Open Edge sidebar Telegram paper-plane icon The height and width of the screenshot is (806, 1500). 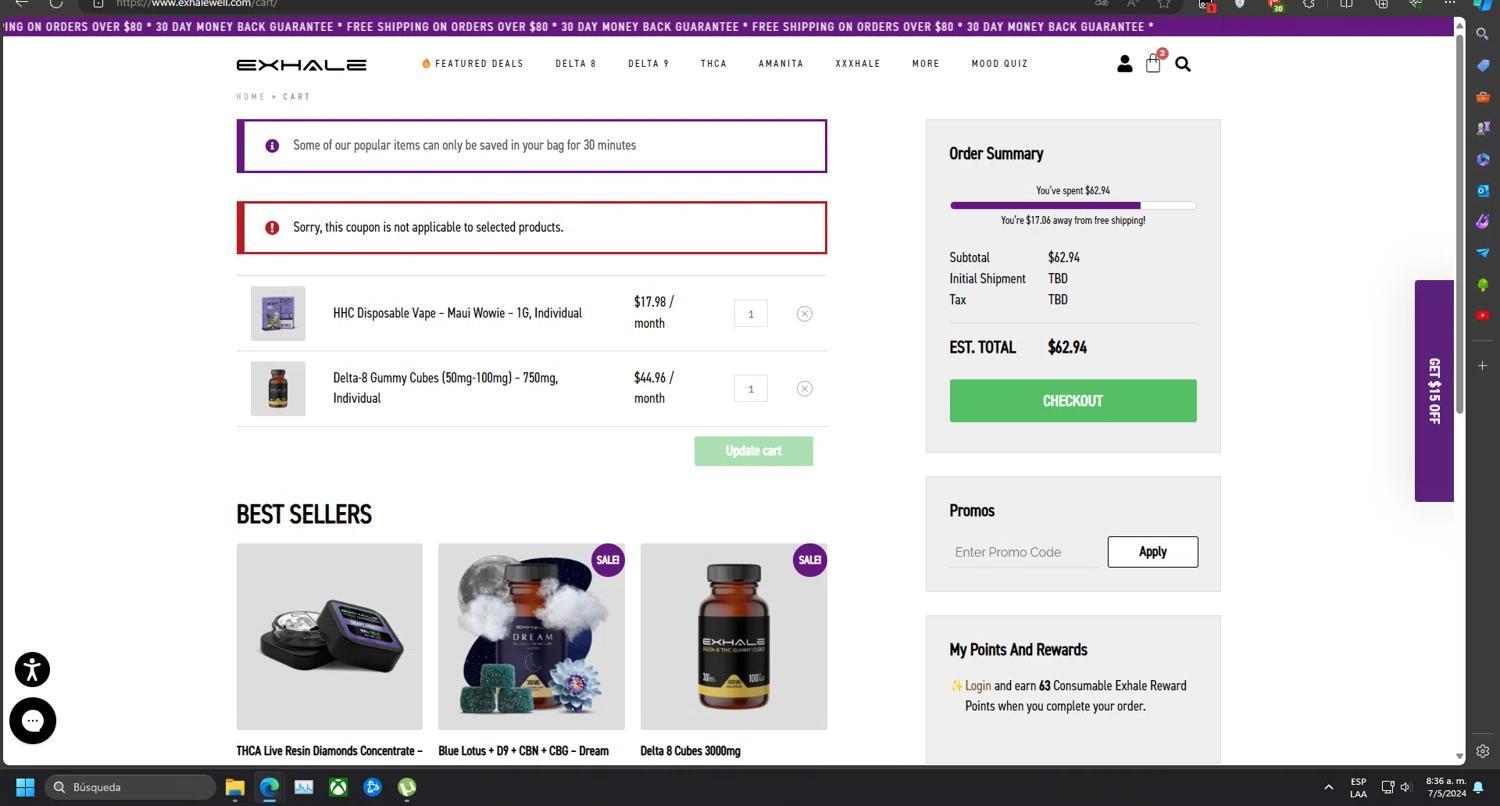coord(1483,253)
